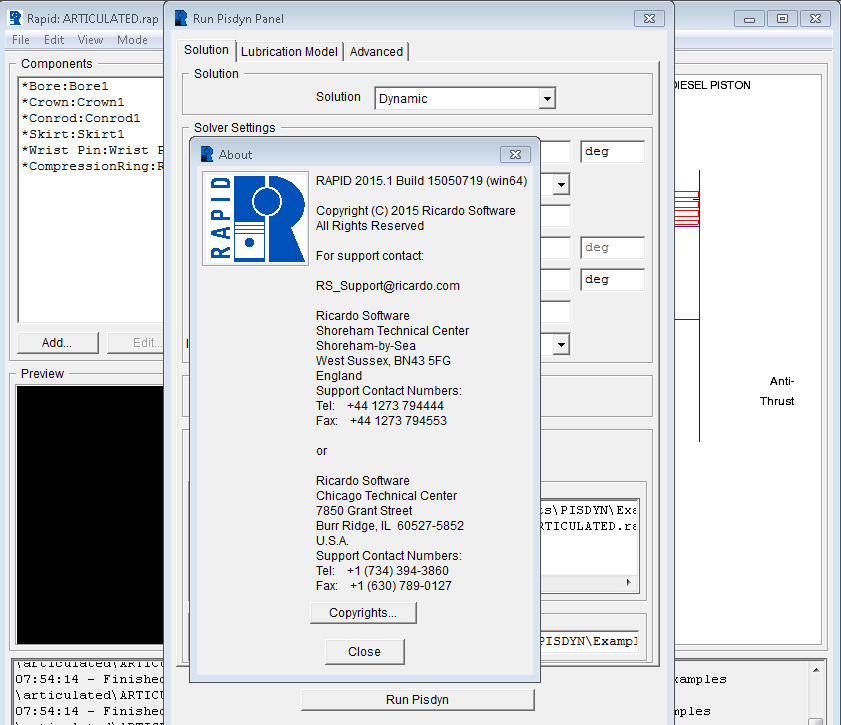Viewport: 841px width, 725px height.
Task: Open the Copyrights... button
Action: point(363,613)
